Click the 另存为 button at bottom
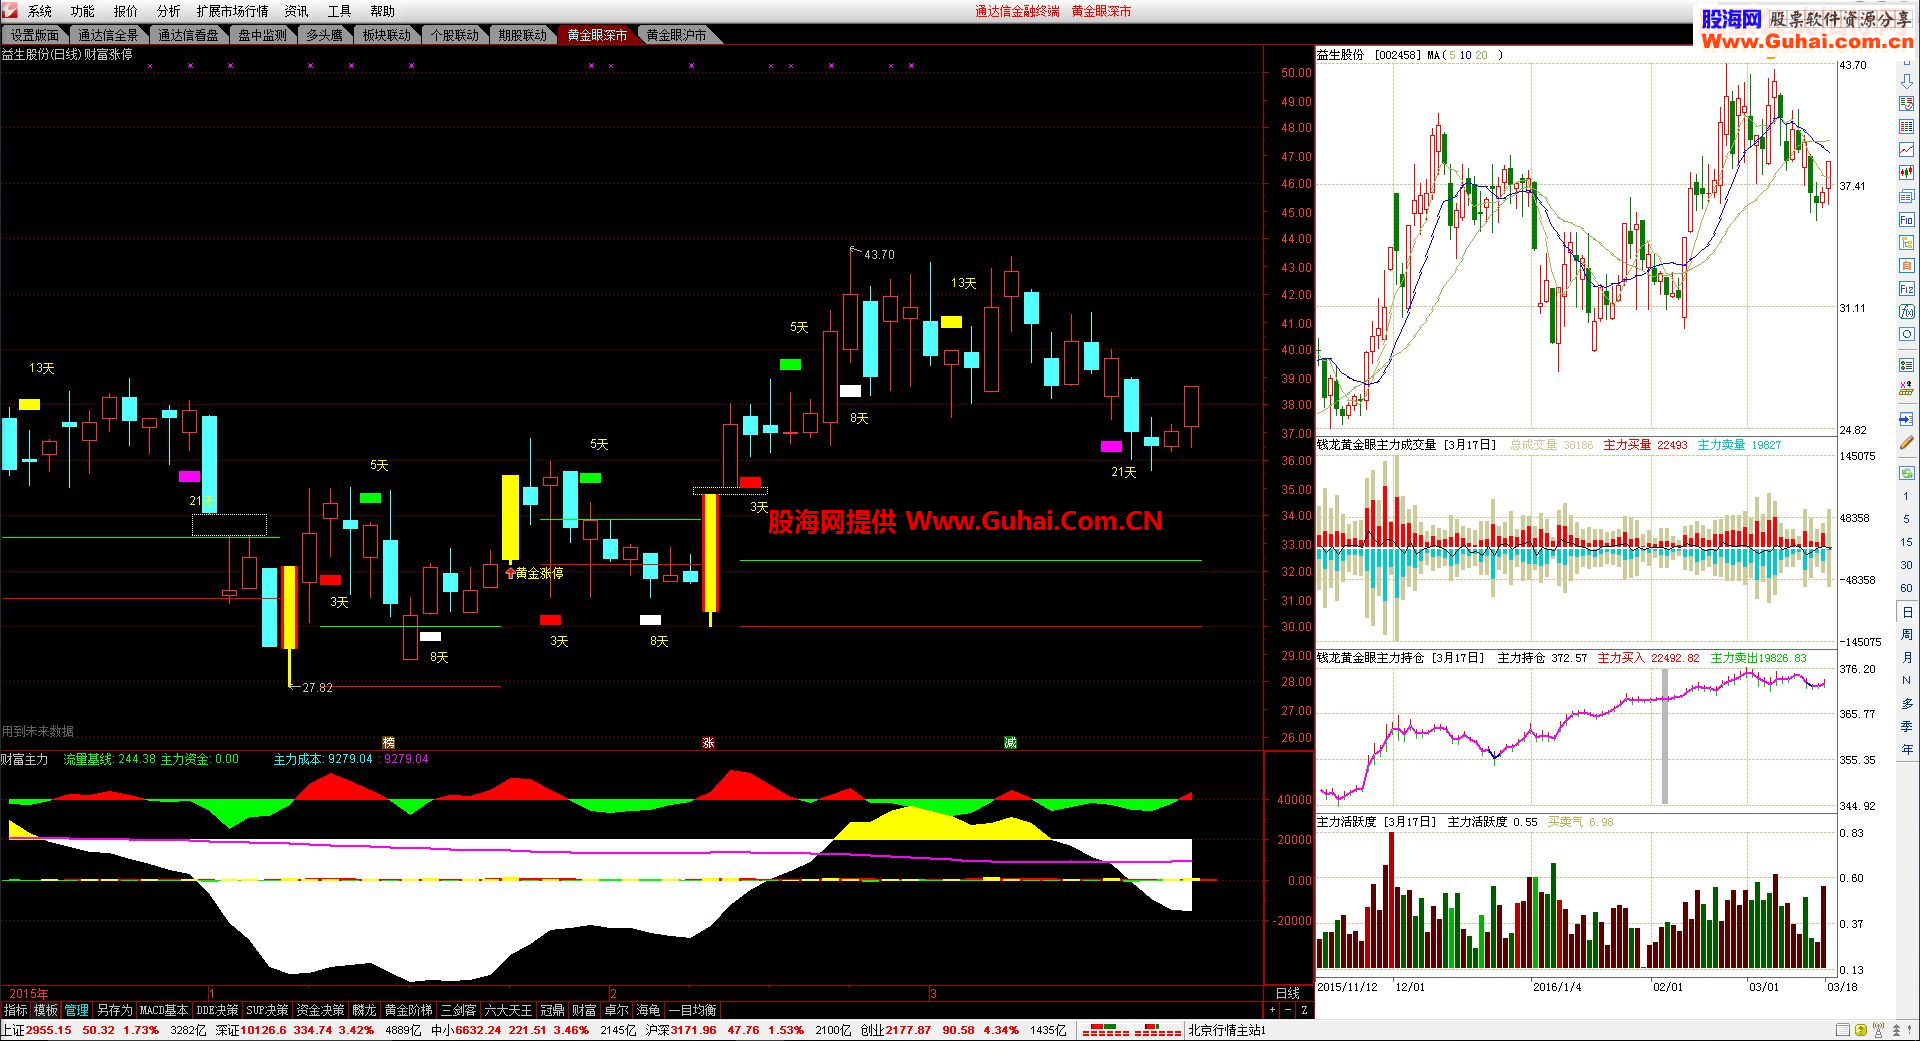This screenshot has width=1920, height=1041. pos(114,1011)
